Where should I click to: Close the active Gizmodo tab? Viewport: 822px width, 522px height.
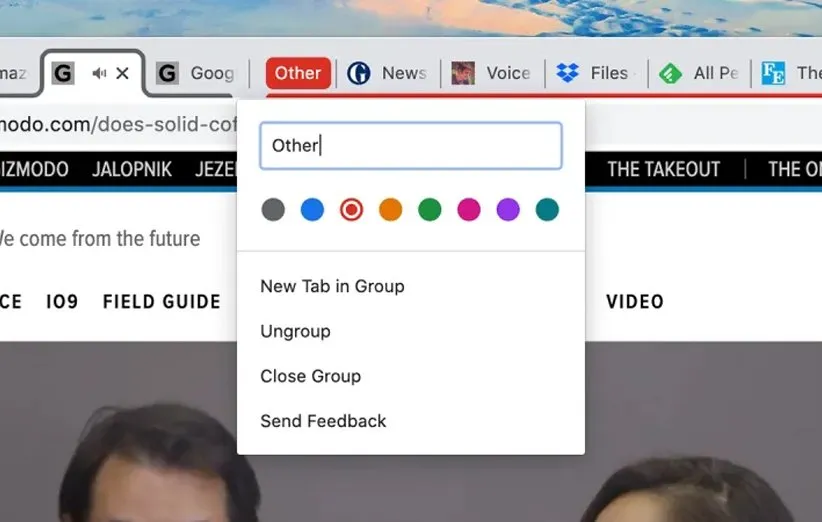click(x=122, y=73)
